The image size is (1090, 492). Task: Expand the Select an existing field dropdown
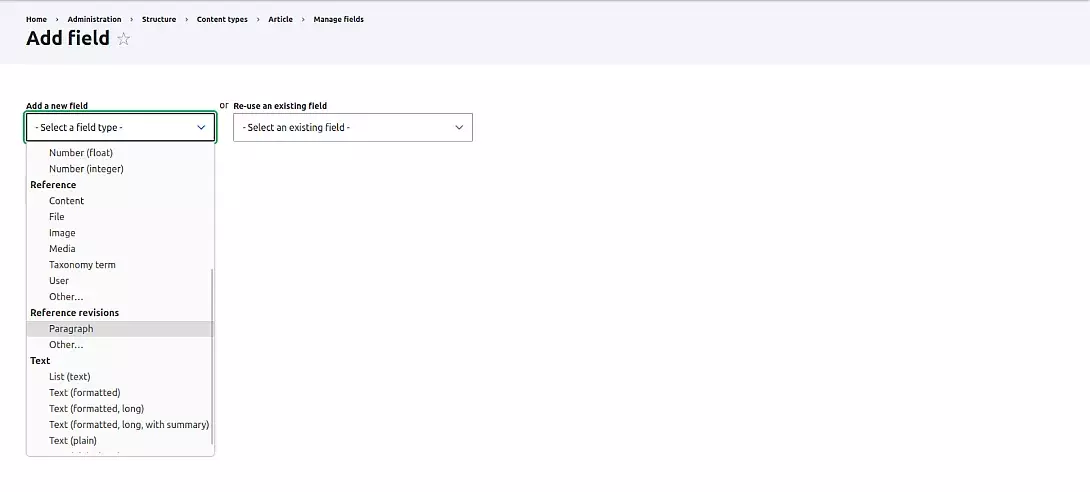(x=352, y=128)
